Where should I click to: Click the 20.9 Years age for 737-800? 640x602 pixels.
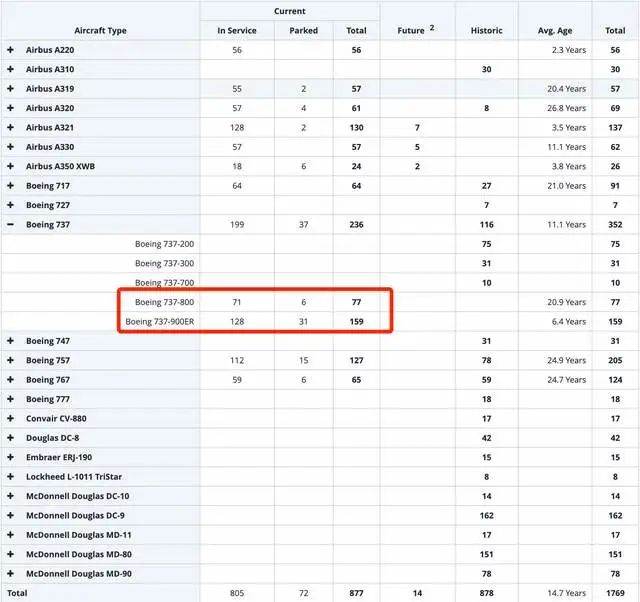click(567, 302)
